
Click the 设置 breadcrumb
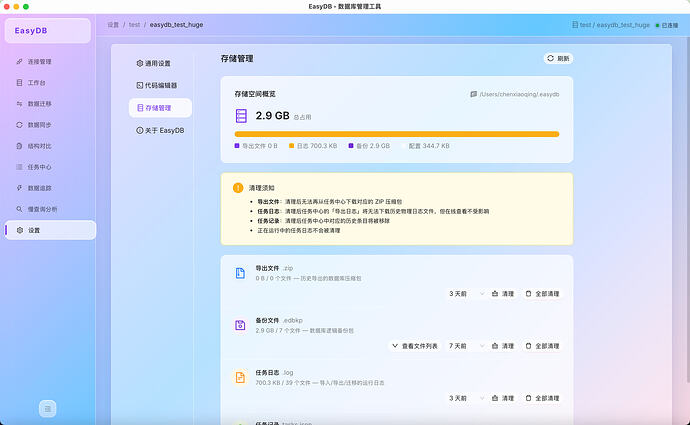(113, 25)
